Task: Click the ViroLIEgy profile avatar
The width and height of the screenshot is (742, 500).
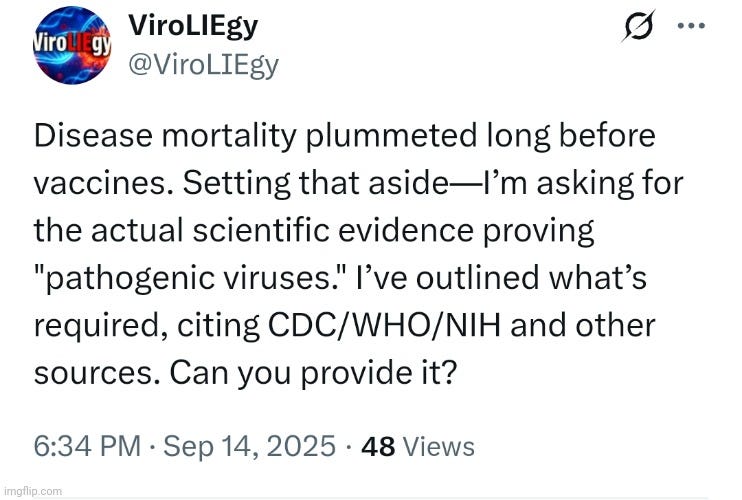Action: pos(71,46)
